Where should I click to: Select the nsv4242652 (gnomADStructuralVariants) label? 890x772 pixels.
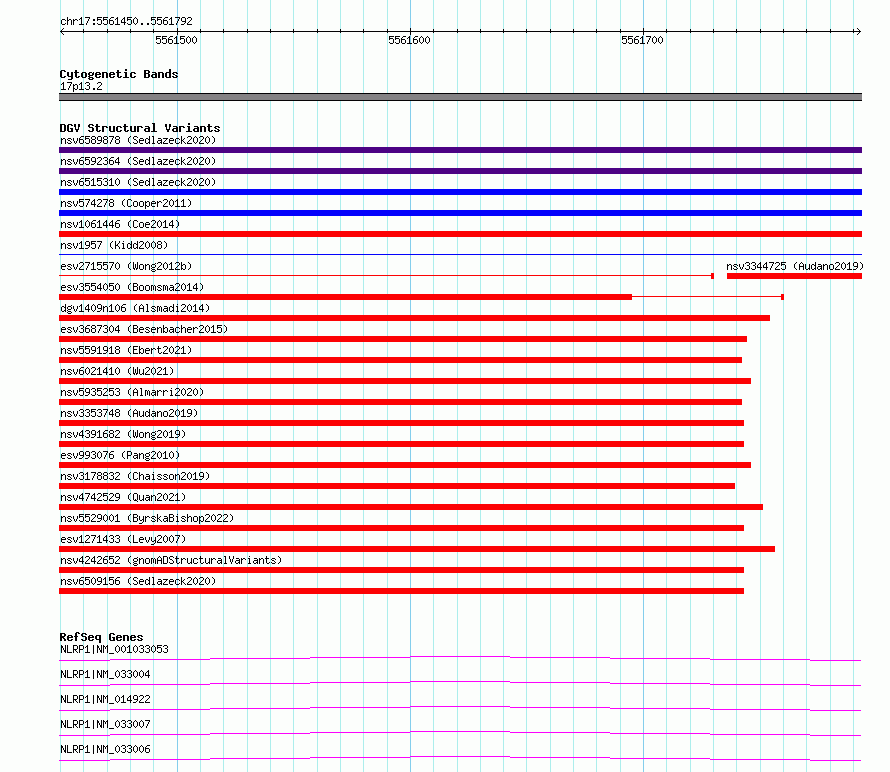[171, 560]
